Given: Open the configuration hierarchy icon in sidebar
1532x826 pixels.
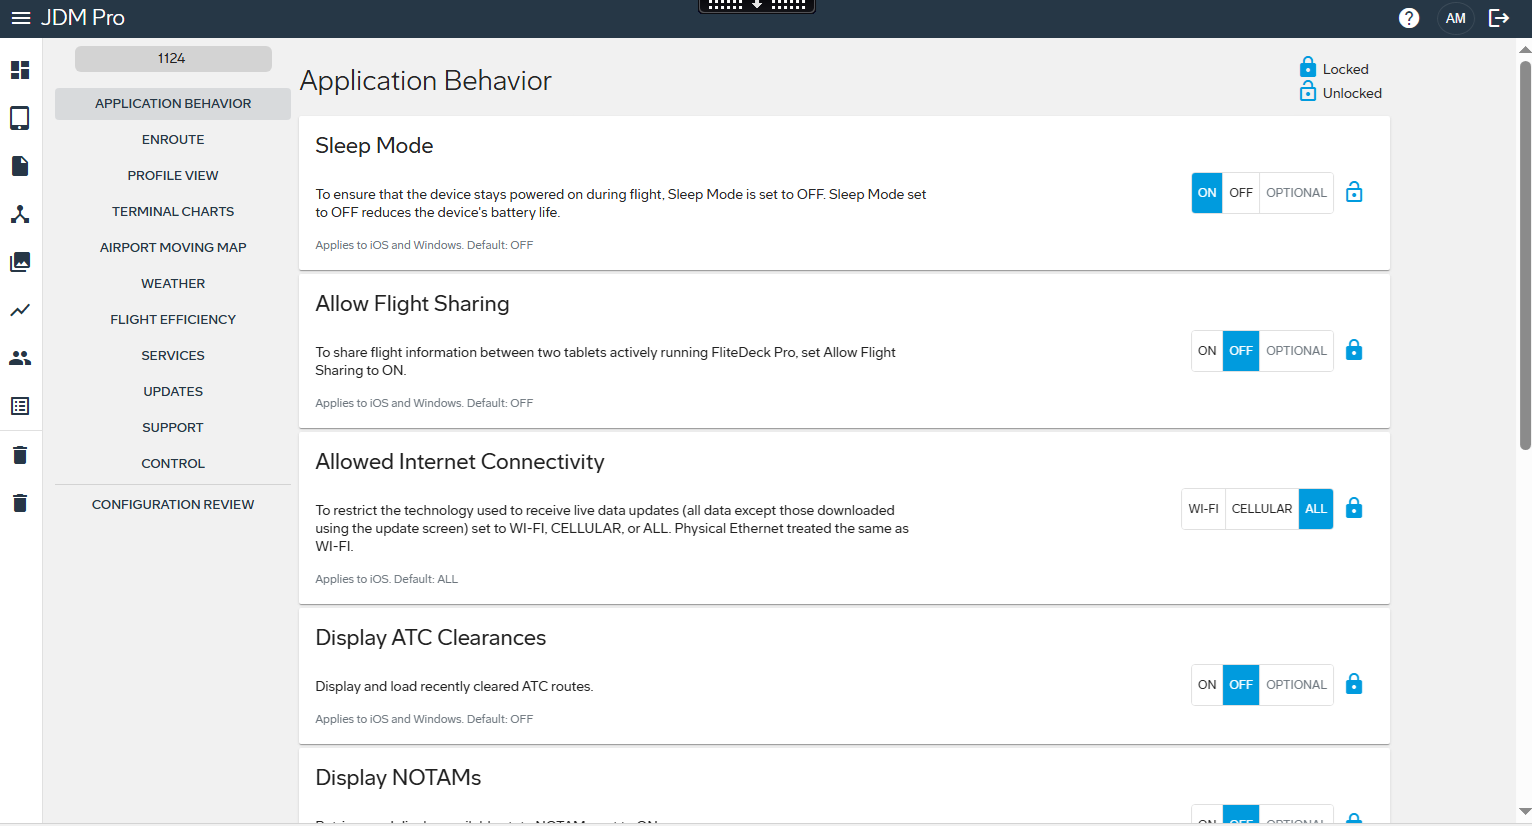Looking at the screenshot, I should (20, 214).
